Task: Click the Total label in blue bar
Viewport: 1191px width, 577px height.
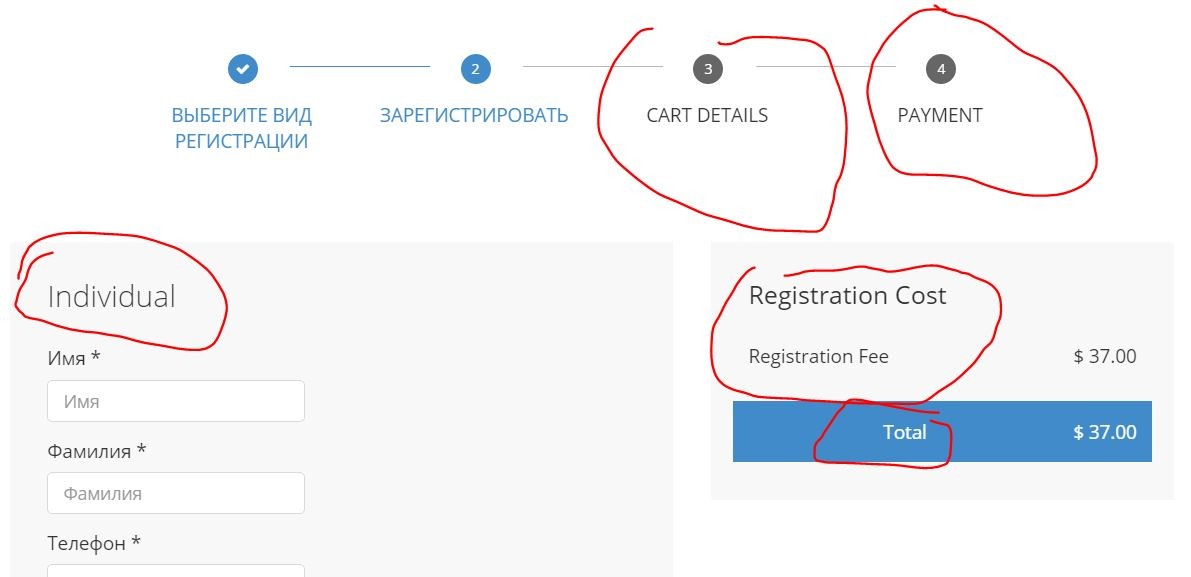Action: pyautogui.click(x=904, y=432)
